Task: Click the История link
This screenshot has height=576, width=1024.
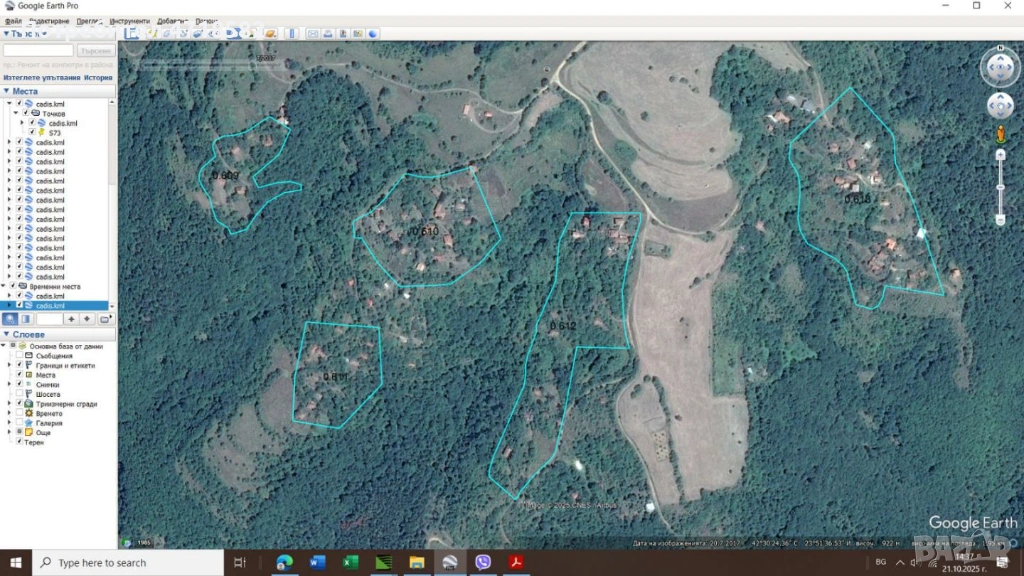Action: [98, 77]
